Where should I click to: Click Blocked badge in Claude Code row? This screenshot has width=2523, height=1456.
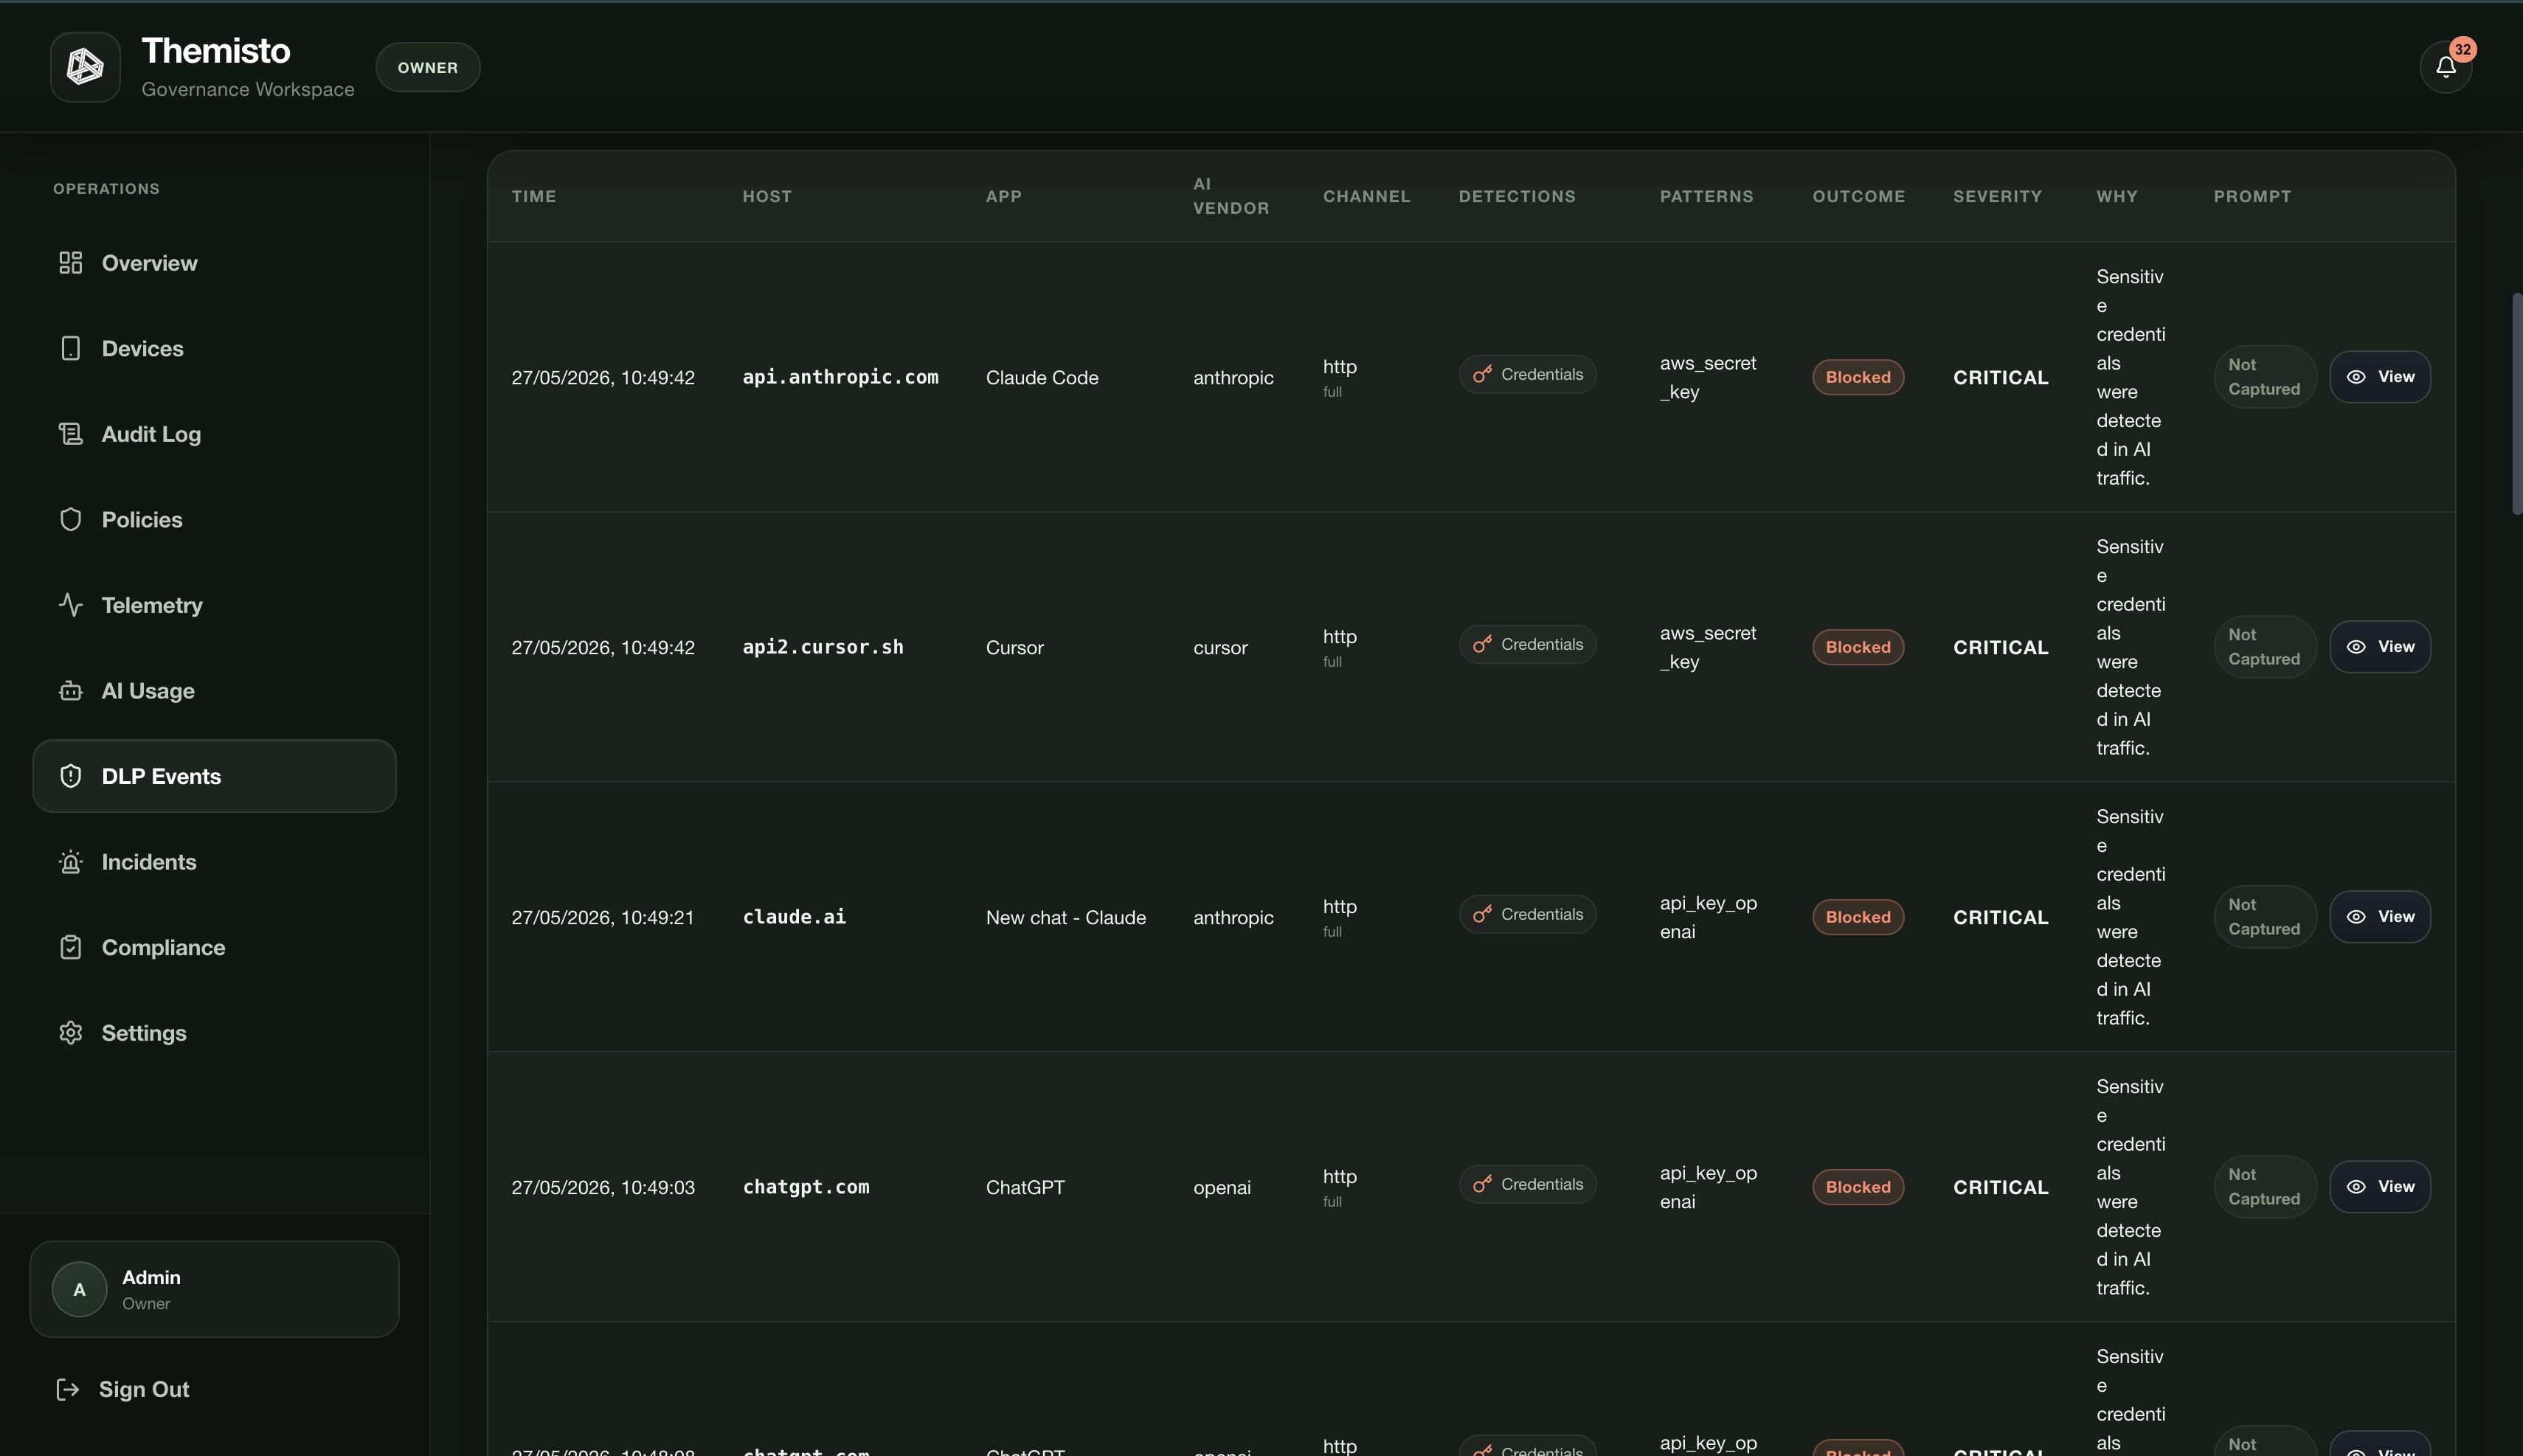(1858, 377)
